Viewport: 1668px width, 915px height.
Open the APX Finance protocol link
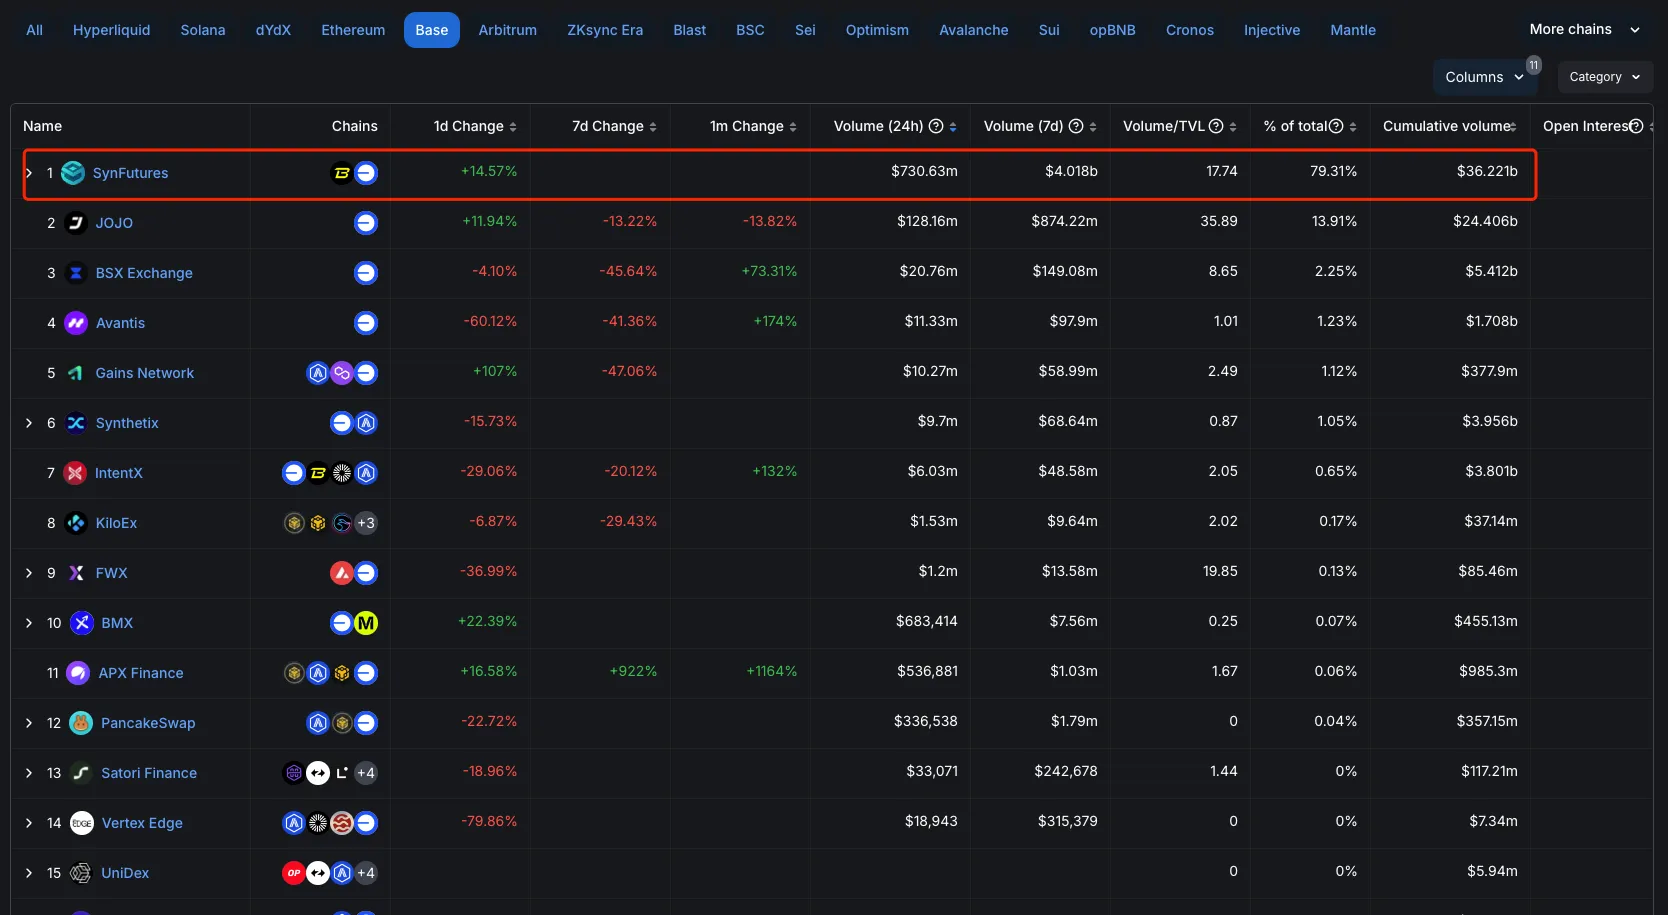click(x=141, y=673)
